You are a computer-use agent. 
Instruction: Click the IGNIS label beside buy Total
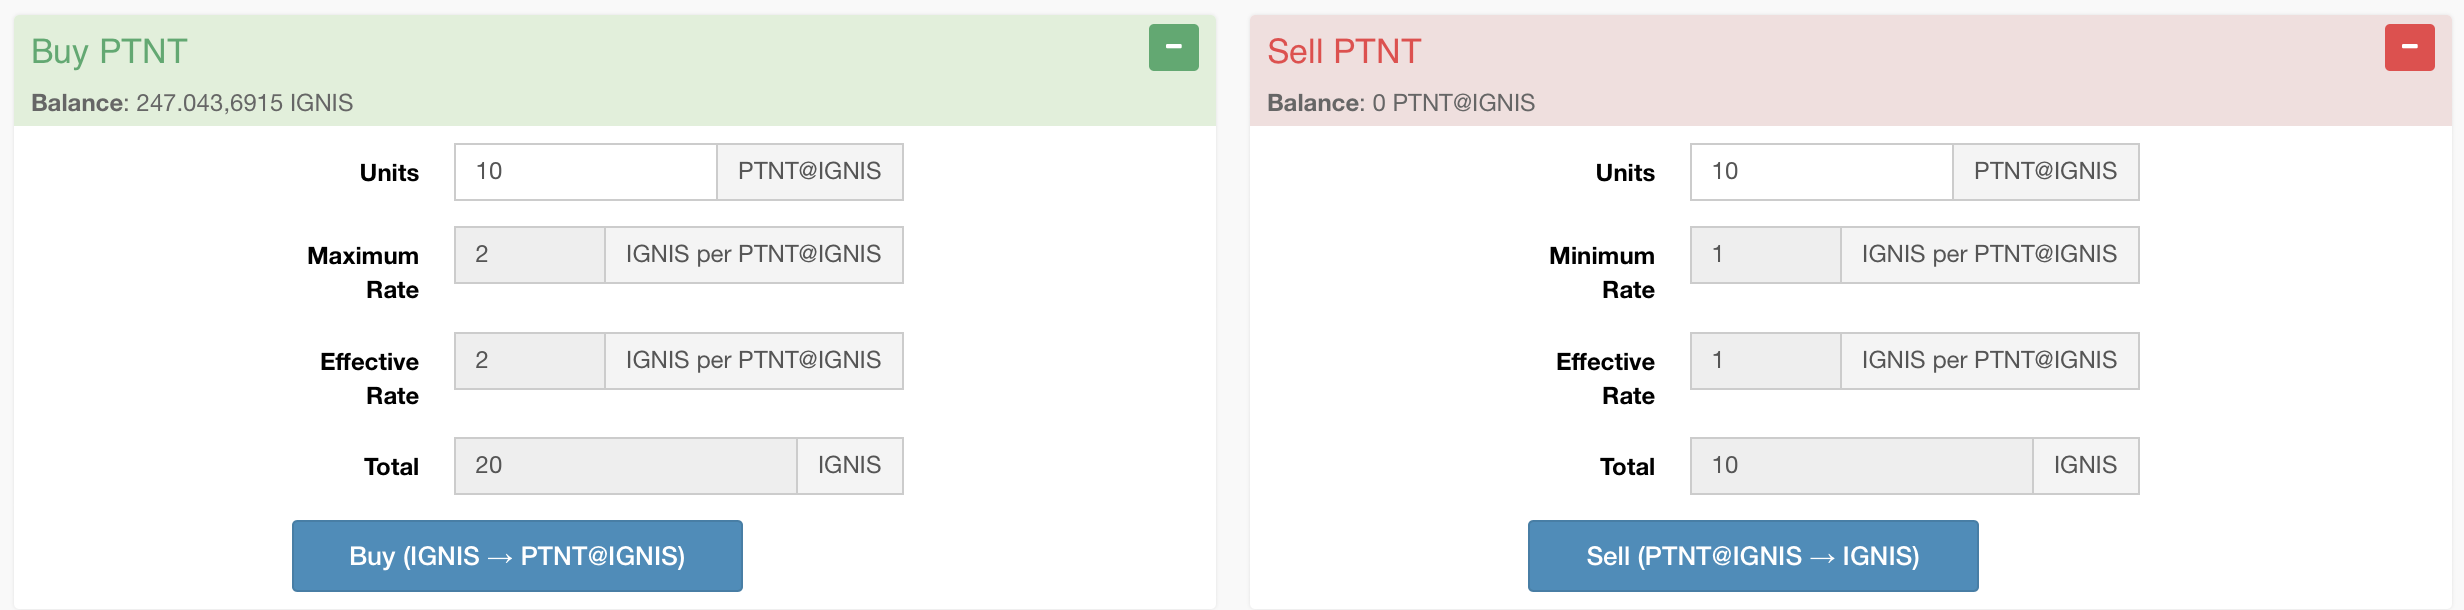849,466
